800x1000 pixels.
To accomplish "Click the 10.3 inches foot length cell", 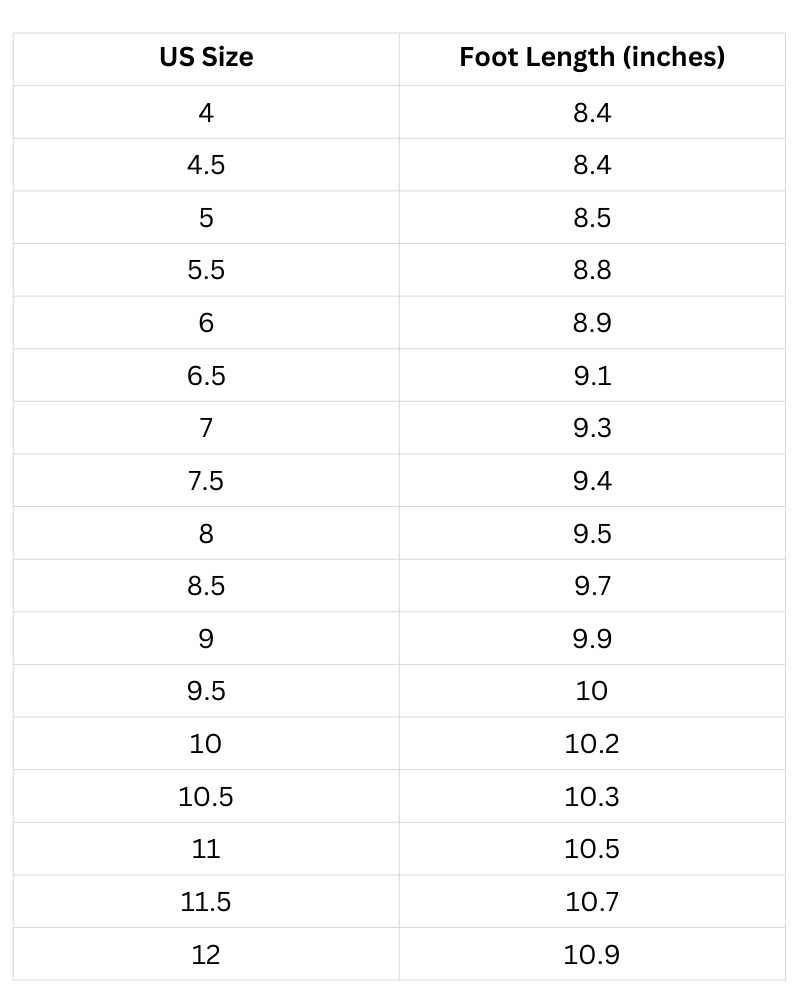I will pos(592,796).
